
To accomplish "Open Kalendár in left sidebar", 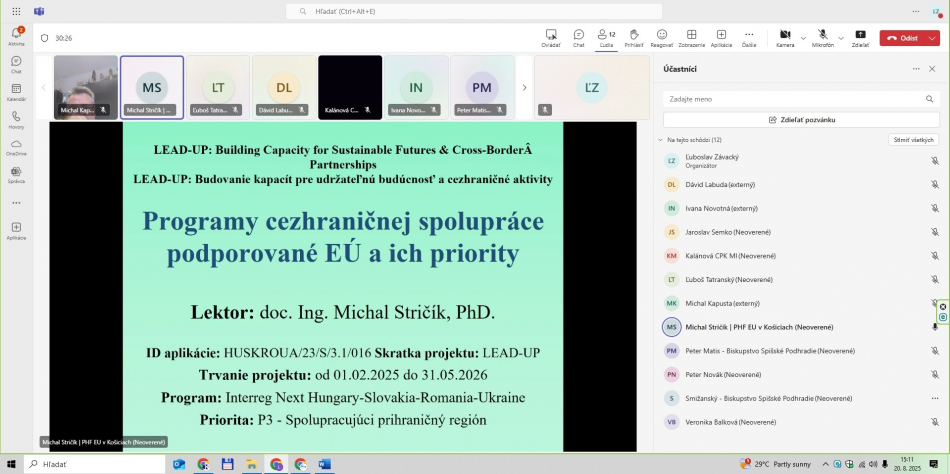I will click(x=16, y=94).
